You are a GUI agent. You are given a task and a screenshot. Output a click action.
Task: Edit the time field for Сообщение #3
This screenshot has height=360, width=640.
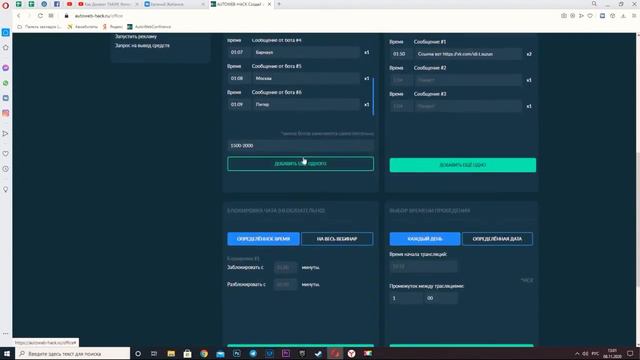[401, 106]
